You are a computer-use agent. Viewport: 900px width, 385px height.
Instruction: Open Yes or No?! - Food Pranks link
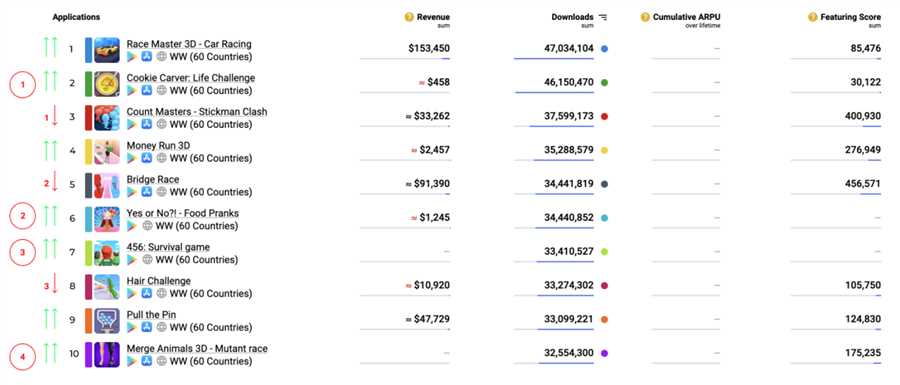(x=183, y=213)
